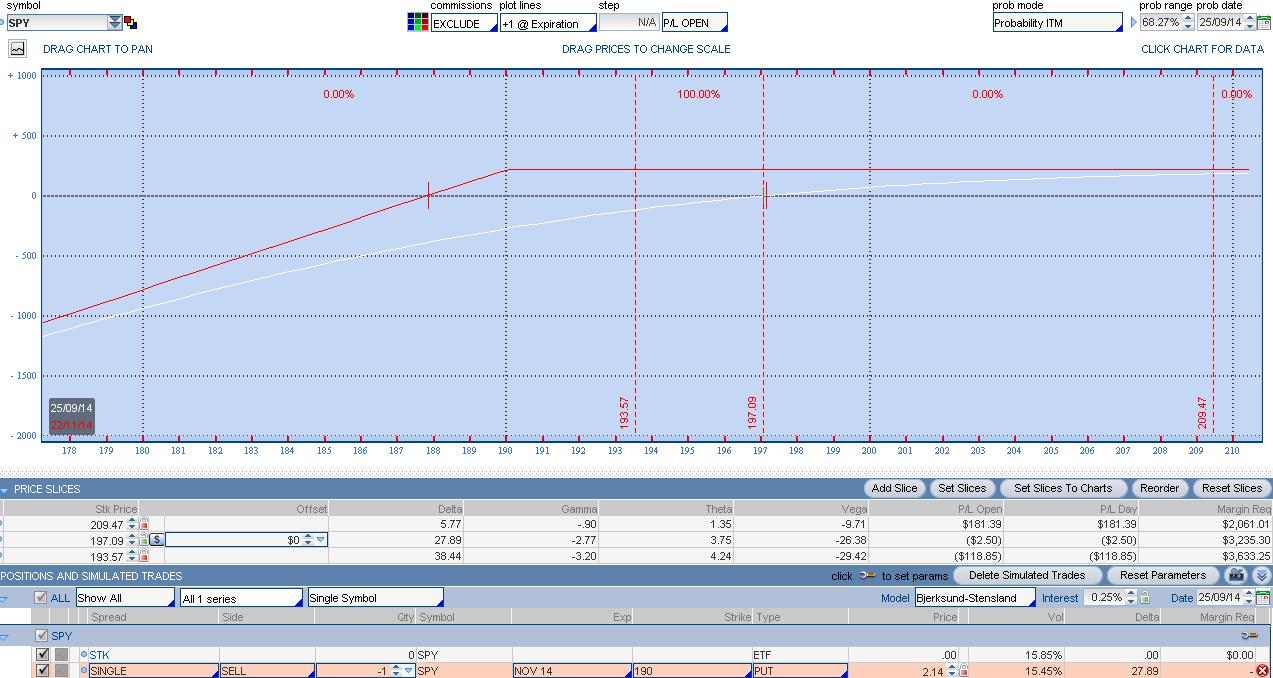Collapse the ALL positions expander triangle
The image size is (1273, 678).
point(5,598)
